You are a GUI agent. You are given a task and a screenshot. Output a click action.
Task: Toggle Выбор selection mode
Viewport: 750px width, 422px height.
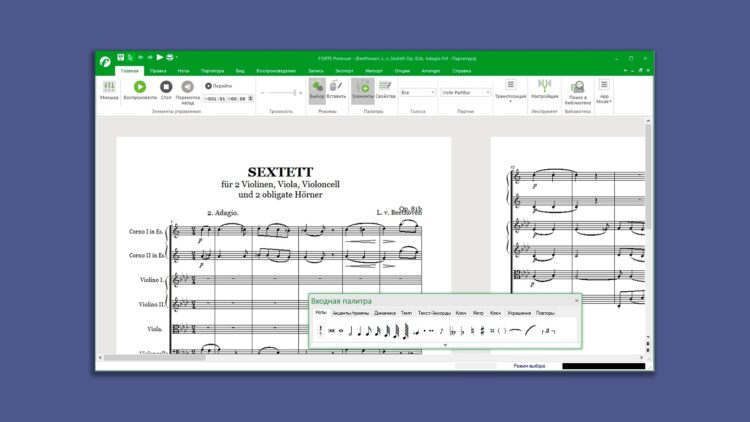pyautogui.click(x=316, y=89)
